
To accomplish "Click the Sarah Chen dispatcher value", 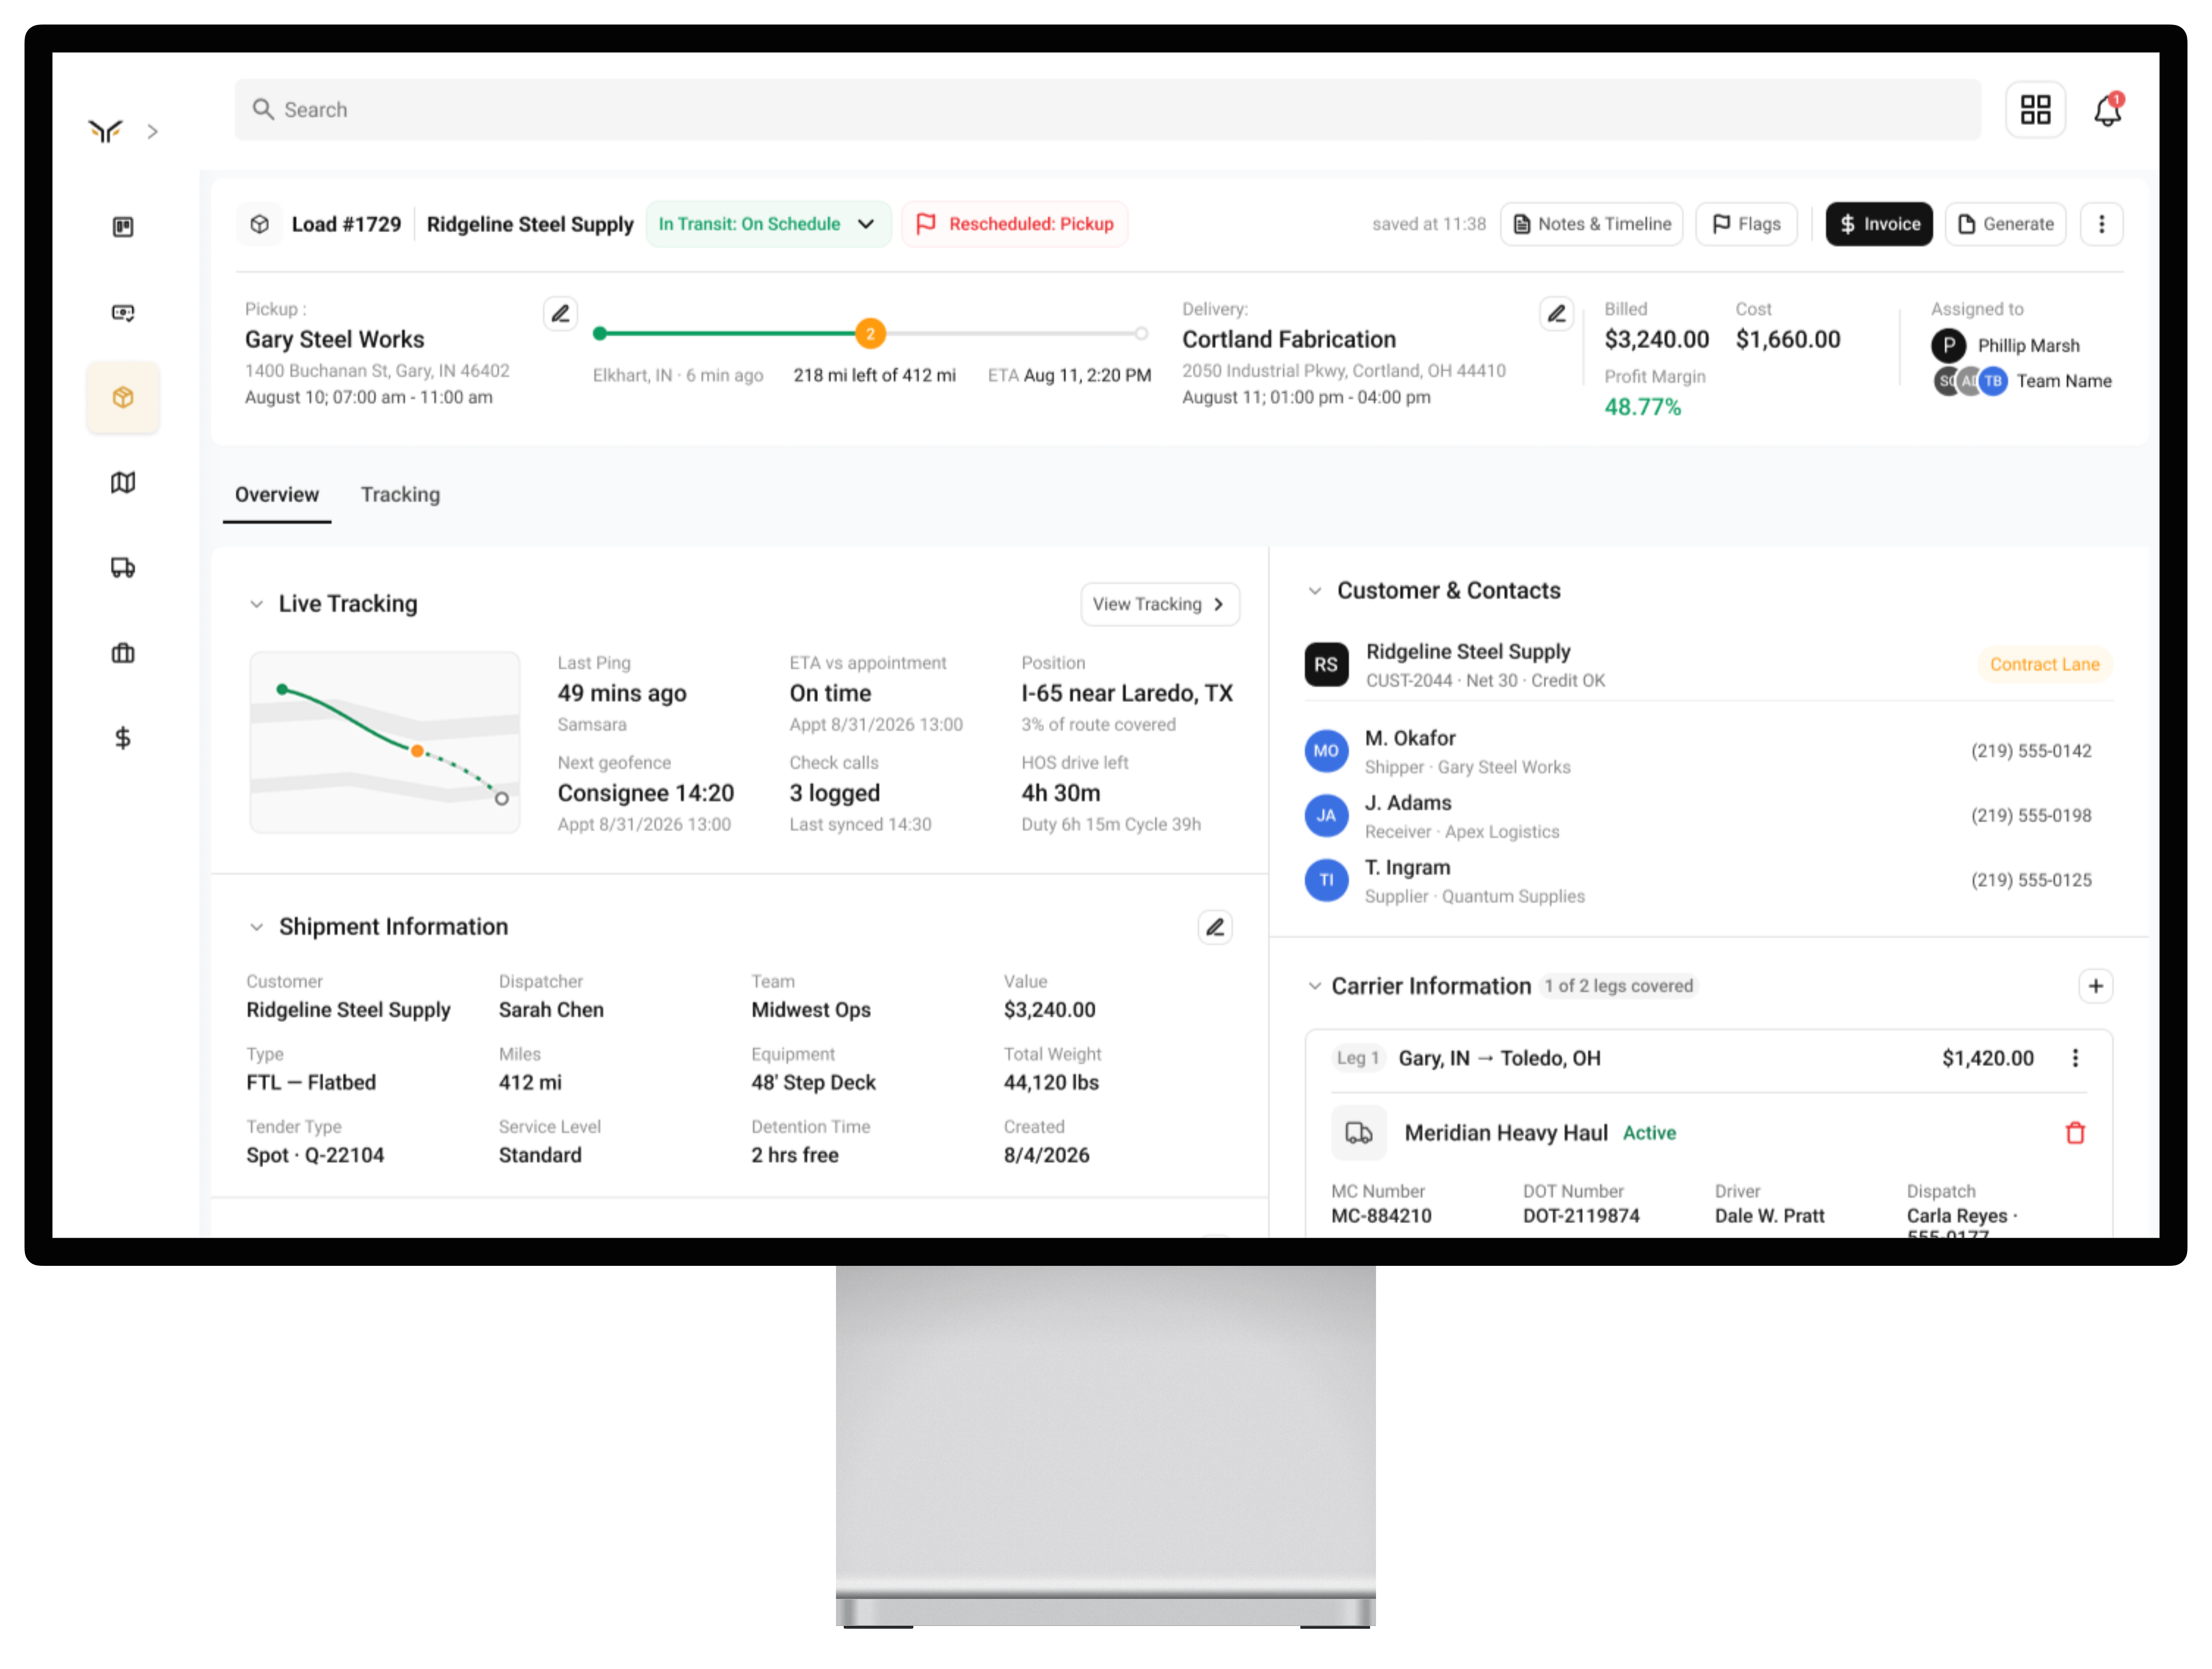I will pos(551,1011).
